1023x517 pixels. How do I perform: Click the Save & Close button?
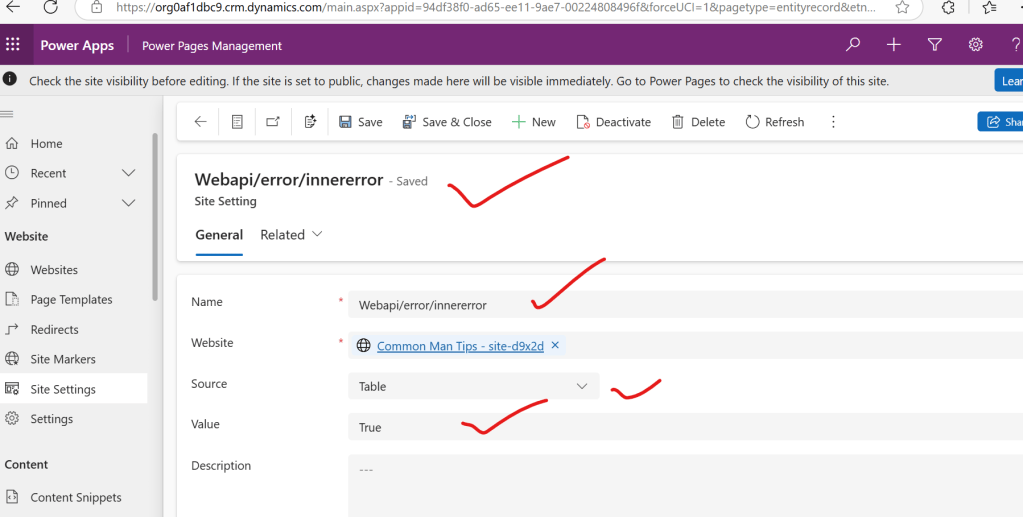point(447,122)
